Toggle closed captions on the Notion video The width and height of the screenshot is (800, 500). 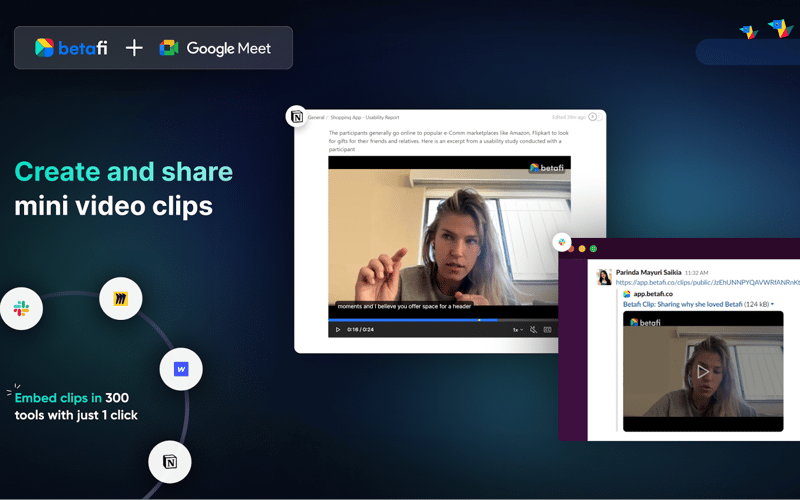(x=547, y=330)
